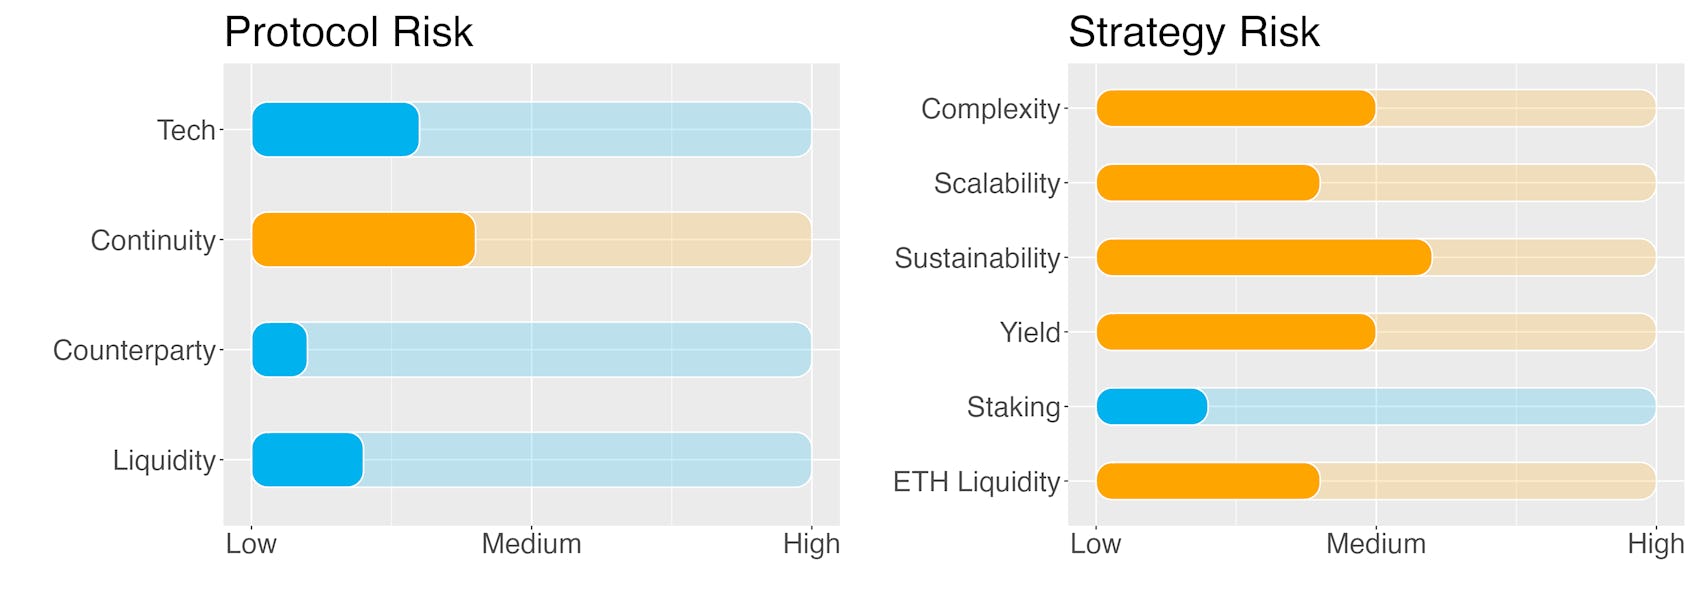Click Low label under Protocol Risk

(x=251, y=544)
